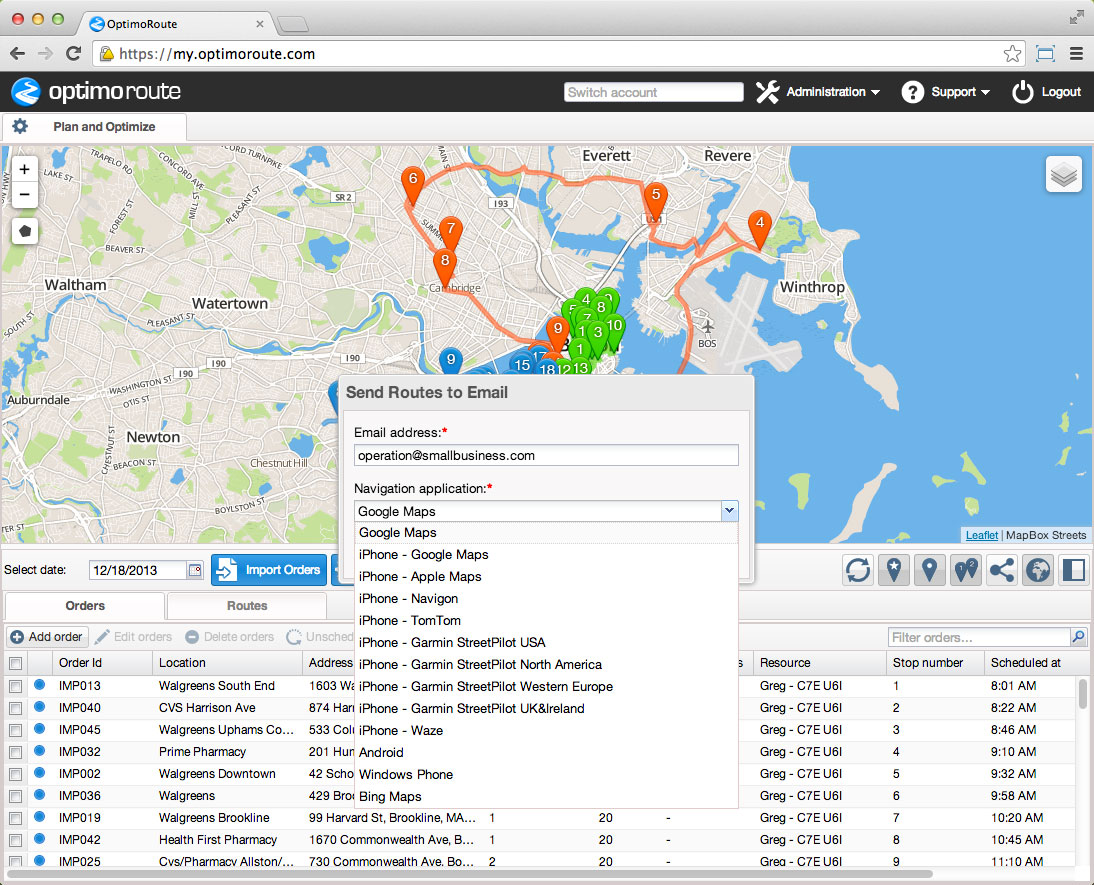Switch to the Orders tab
Viewport: 1094px width, 885px height.
[85, 606]
